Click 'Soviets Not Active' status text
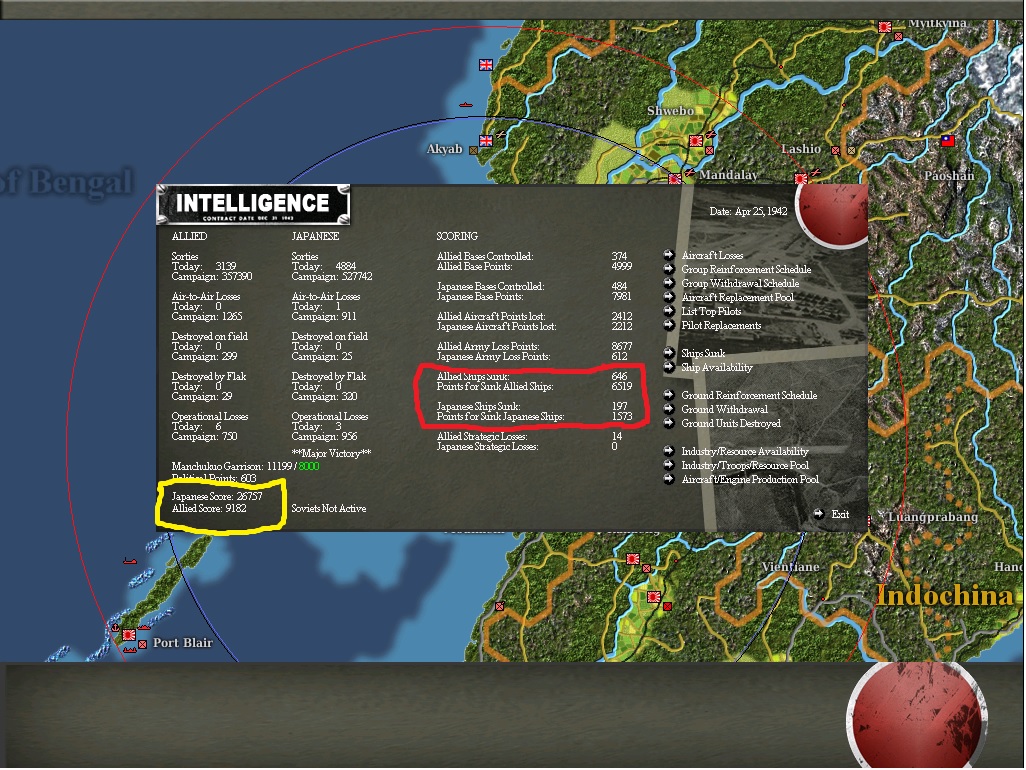Image resolution: width=1026 pixels, height=770 pixels. tap(328, 508)
